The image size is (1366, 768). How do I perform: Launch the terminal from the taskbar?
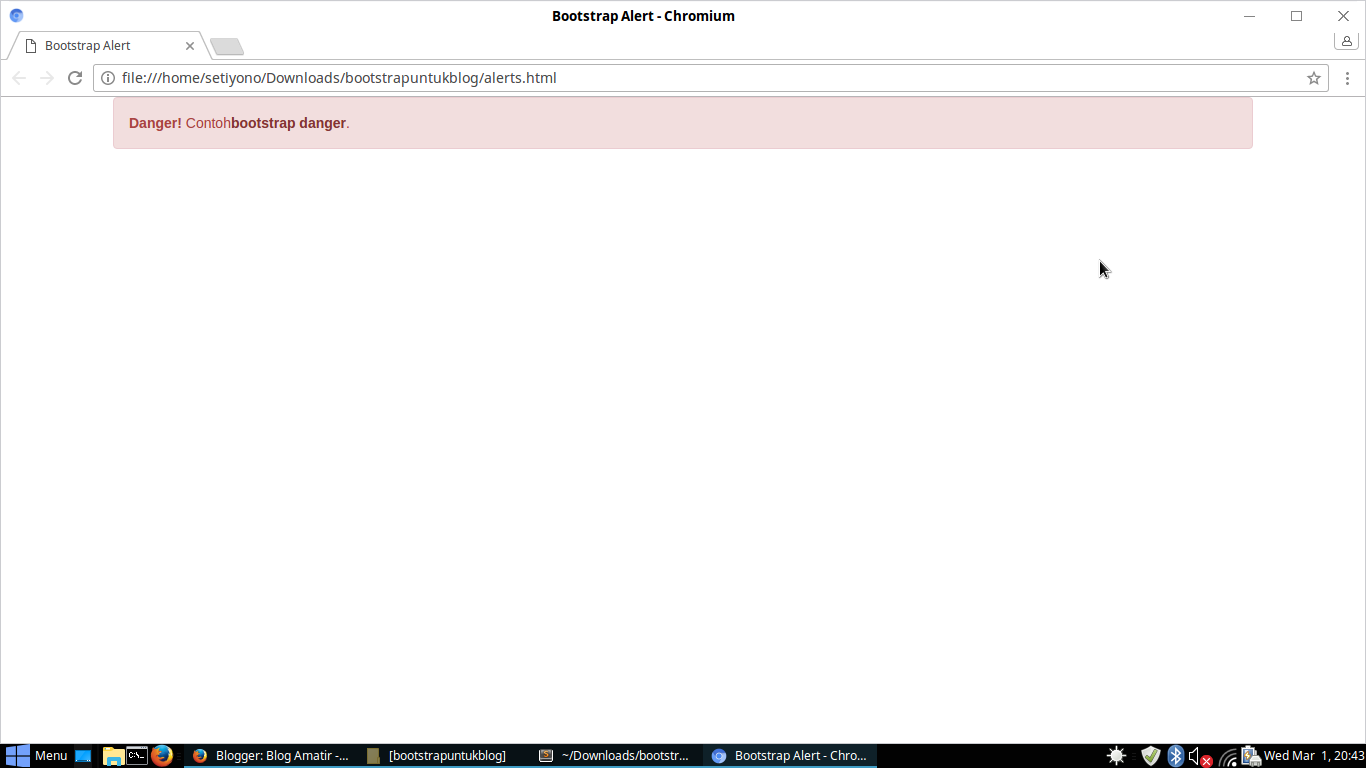pyautogui.click(x=137, y=756)
